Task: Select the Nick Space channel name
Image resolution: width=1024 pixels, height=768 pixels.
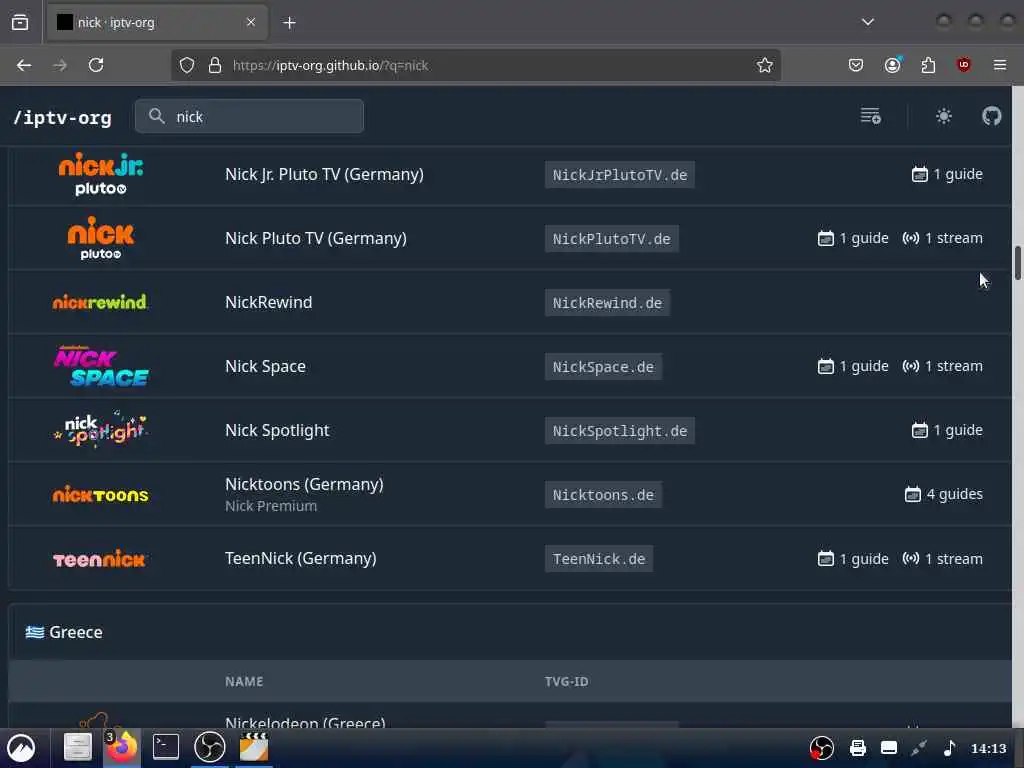Action: coord(265,366)
